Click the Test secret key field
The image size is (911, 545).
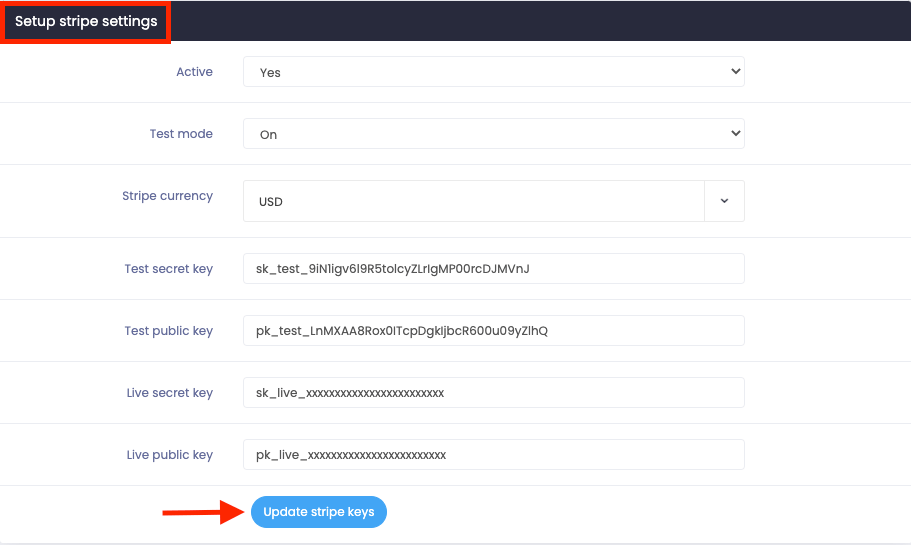[x=493, y=268]
